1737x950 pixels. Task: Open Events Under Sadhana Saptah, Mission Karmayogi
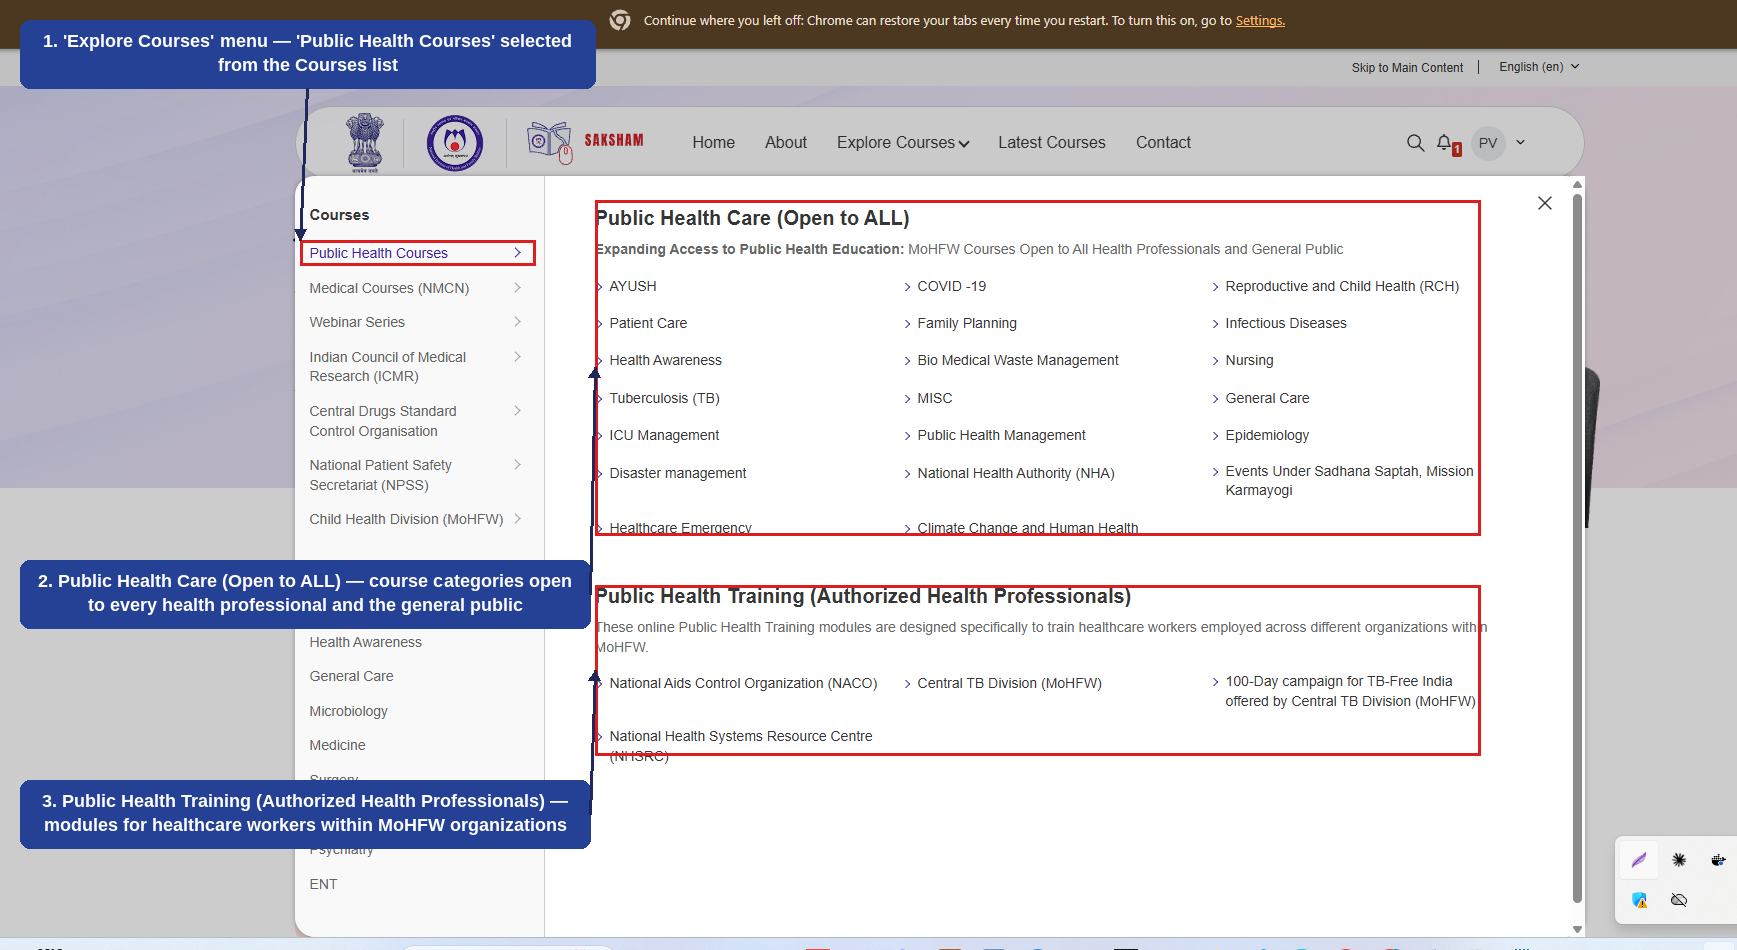(x=1349, y=481)
